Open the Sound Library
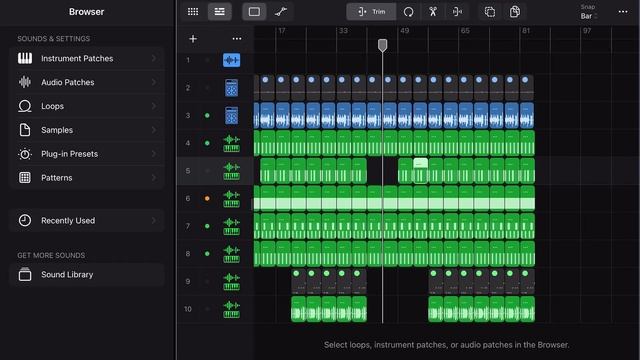 87,275
